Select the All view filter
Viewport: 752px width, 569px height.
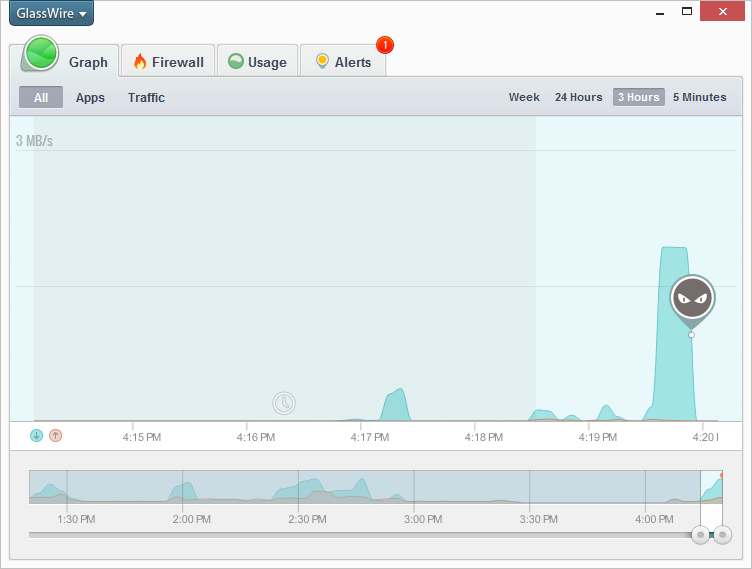[x=41, y=97]
